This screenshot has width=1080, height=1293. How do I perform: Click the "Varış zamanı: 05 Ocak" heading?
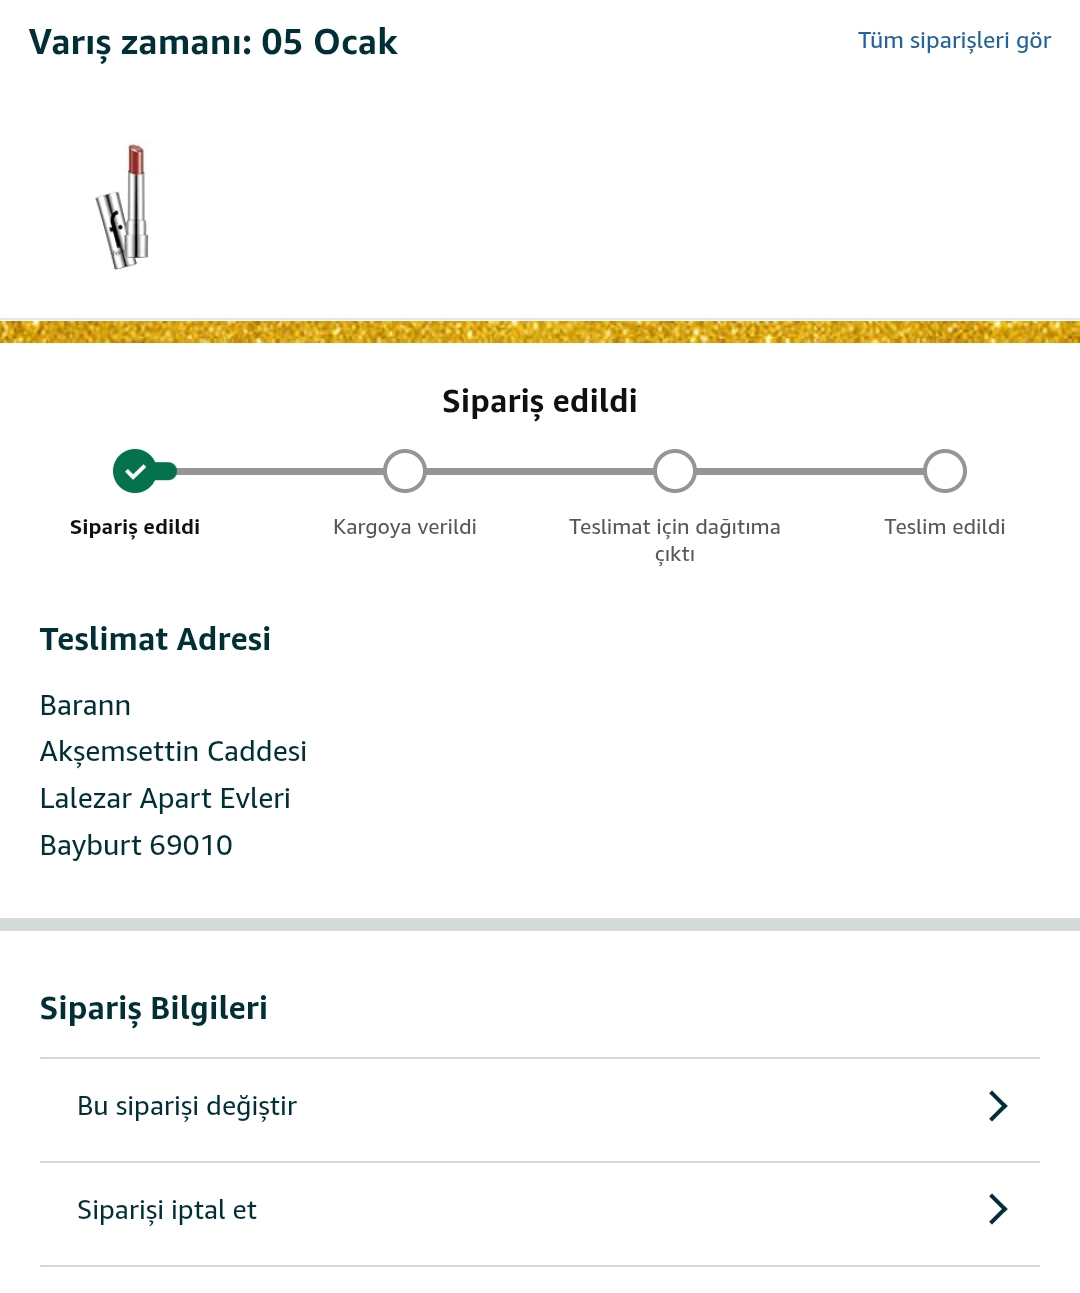coord(213,42)
